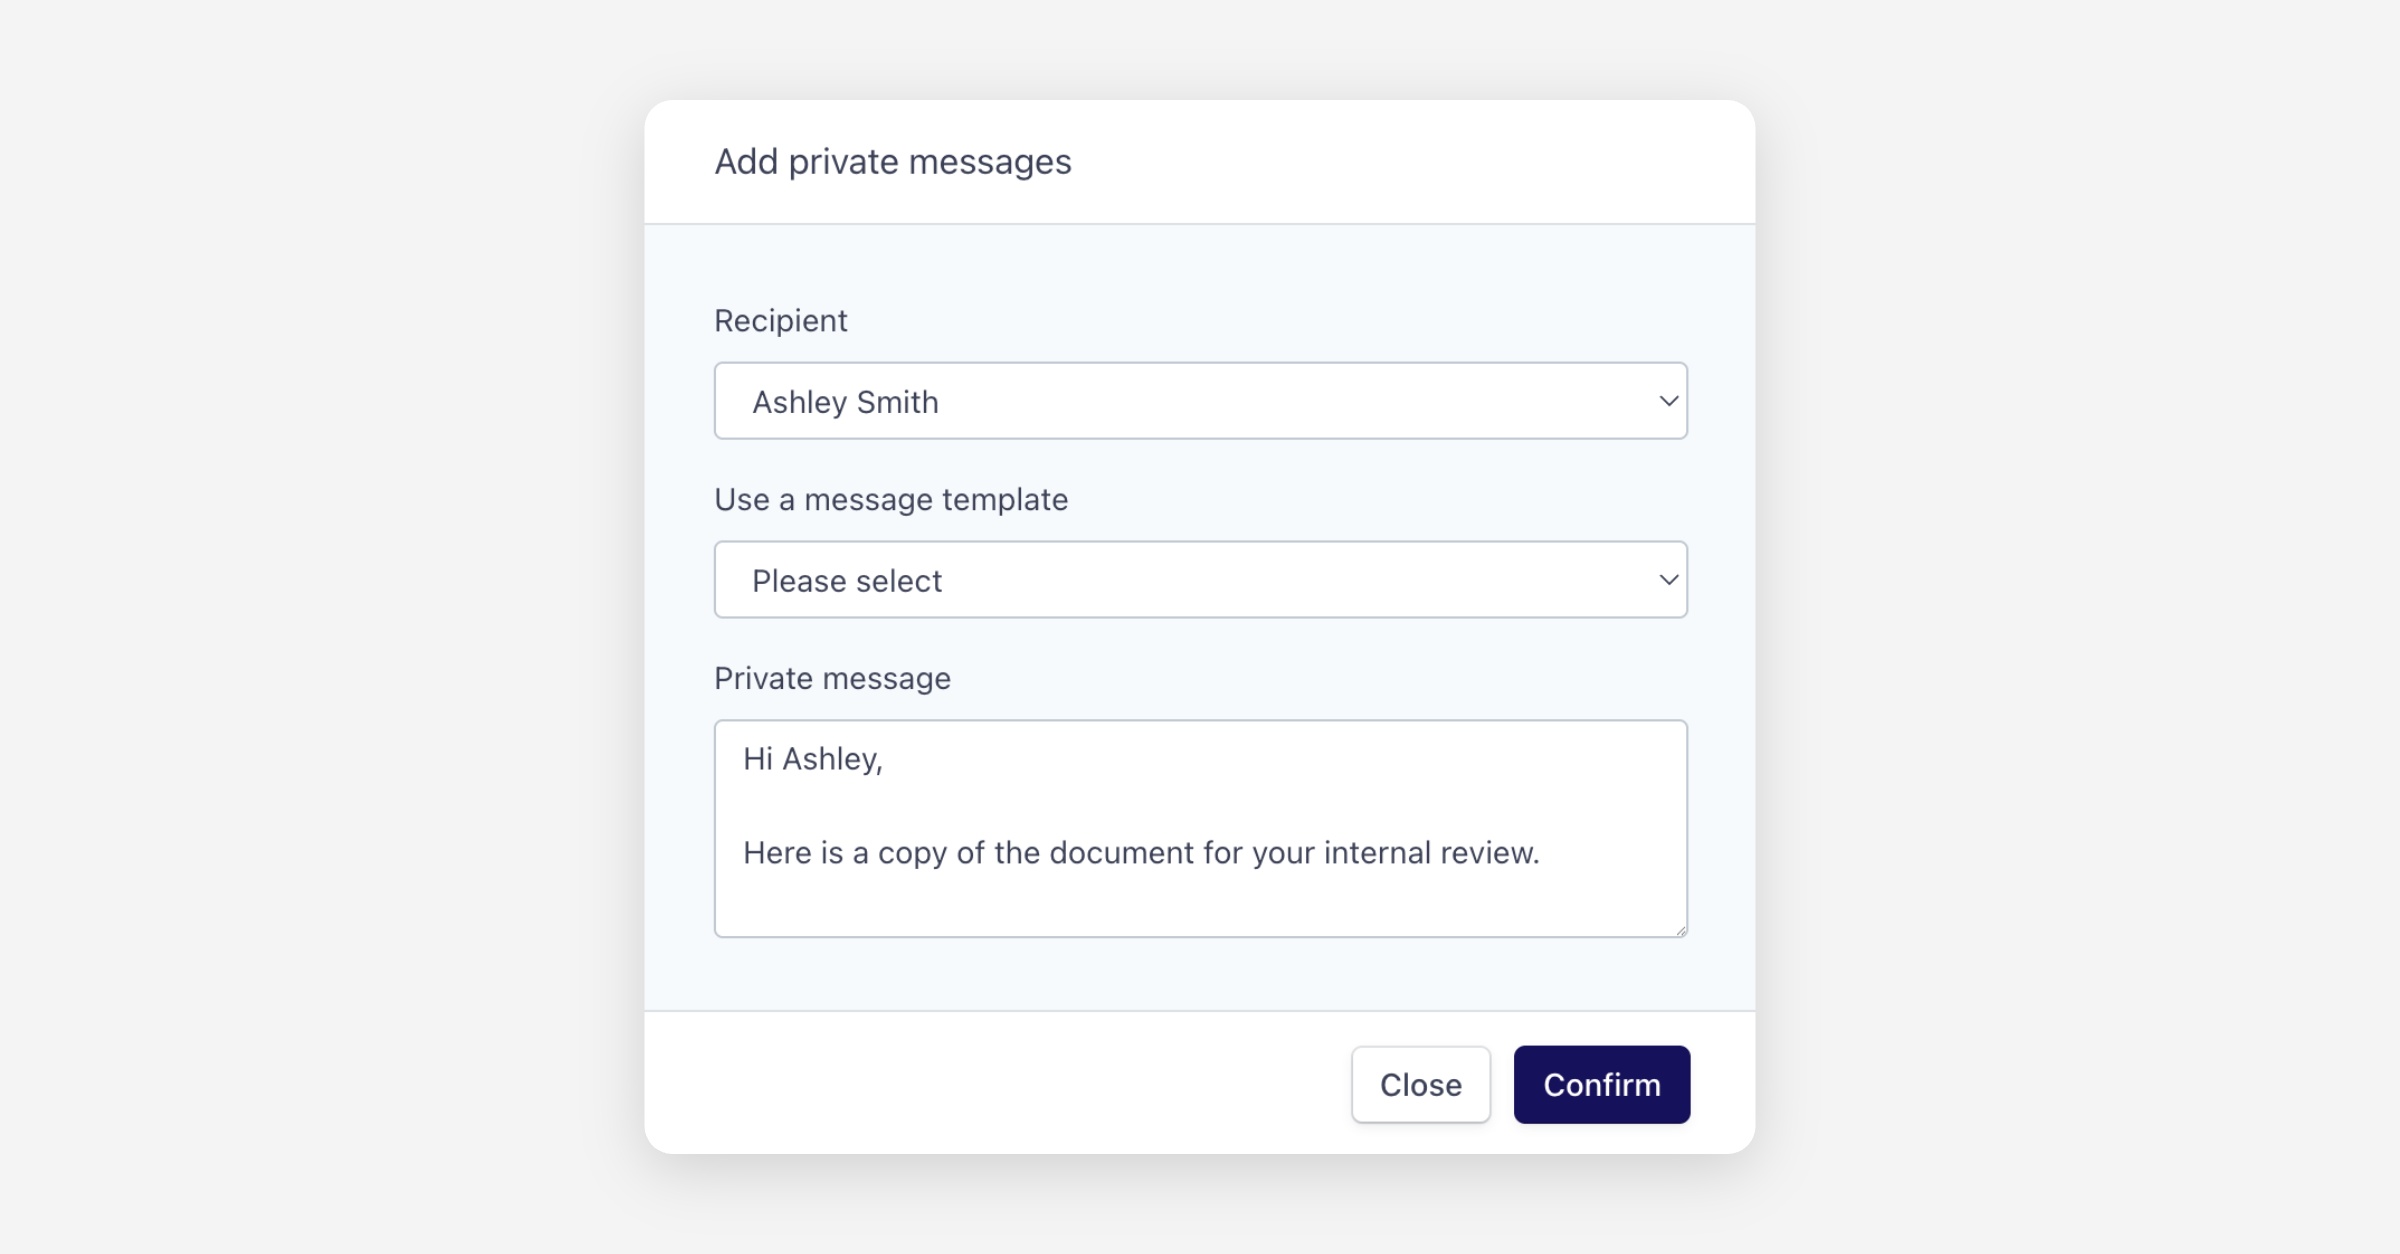Click the blank line below the greeting

[x=1000, y=806]
